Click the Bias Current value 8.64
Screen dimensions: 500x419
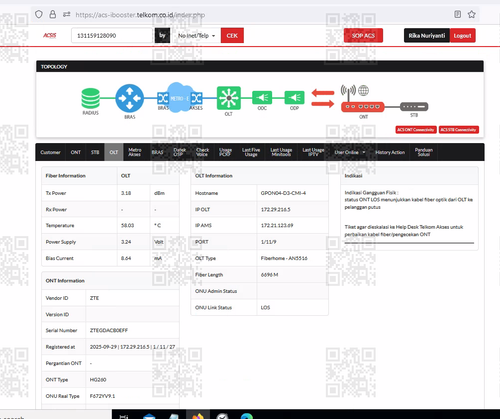click(x=126, y=258)
